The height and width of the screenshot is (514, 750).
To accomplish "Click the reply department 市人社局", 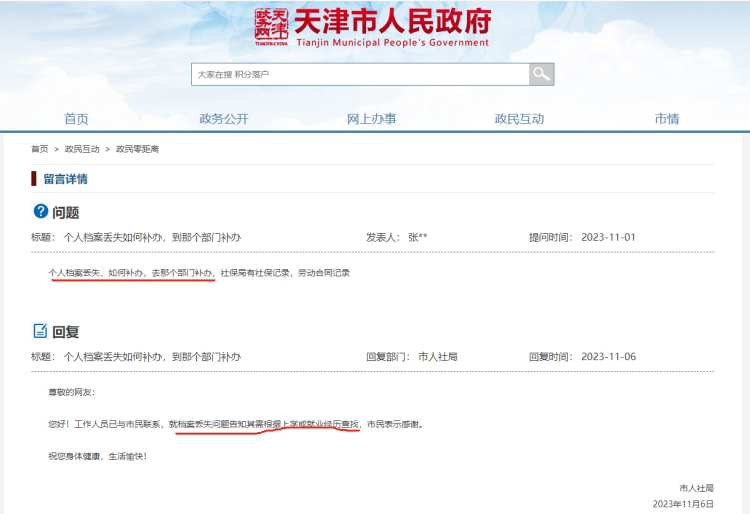I will pos(438,357).
